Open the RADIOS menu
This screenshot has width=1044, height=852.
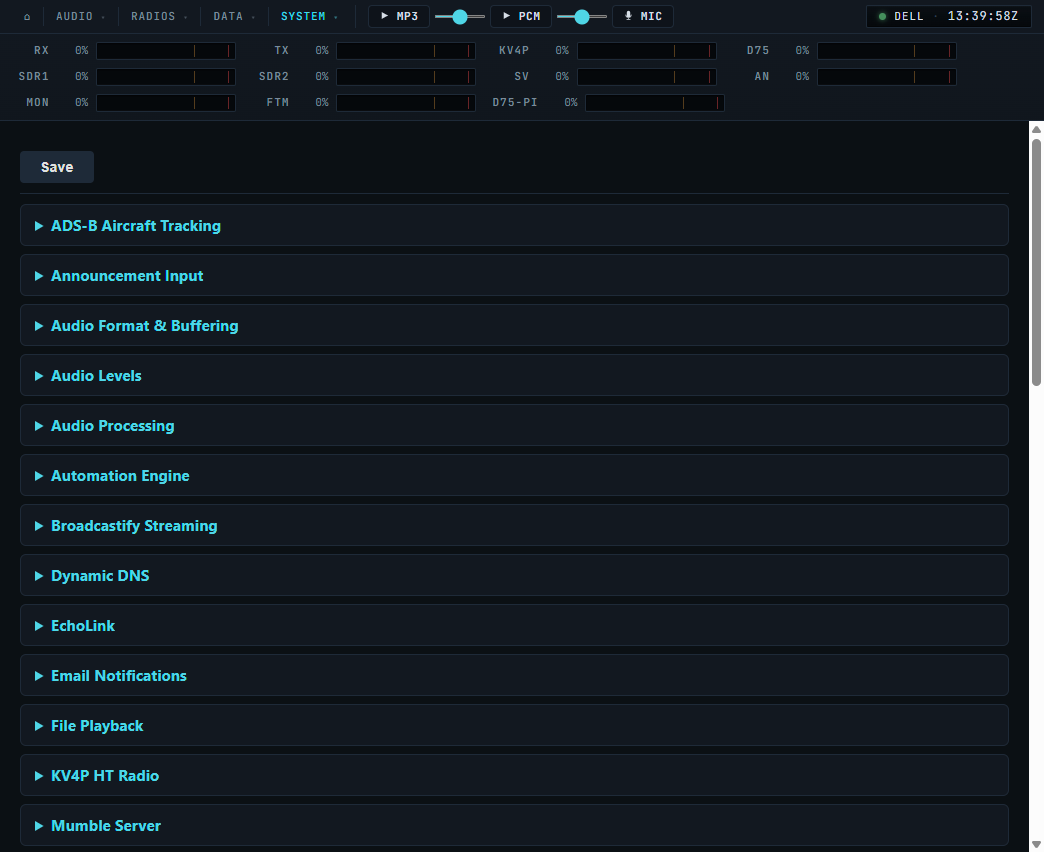pyautogui.click(x=158, y=17)
